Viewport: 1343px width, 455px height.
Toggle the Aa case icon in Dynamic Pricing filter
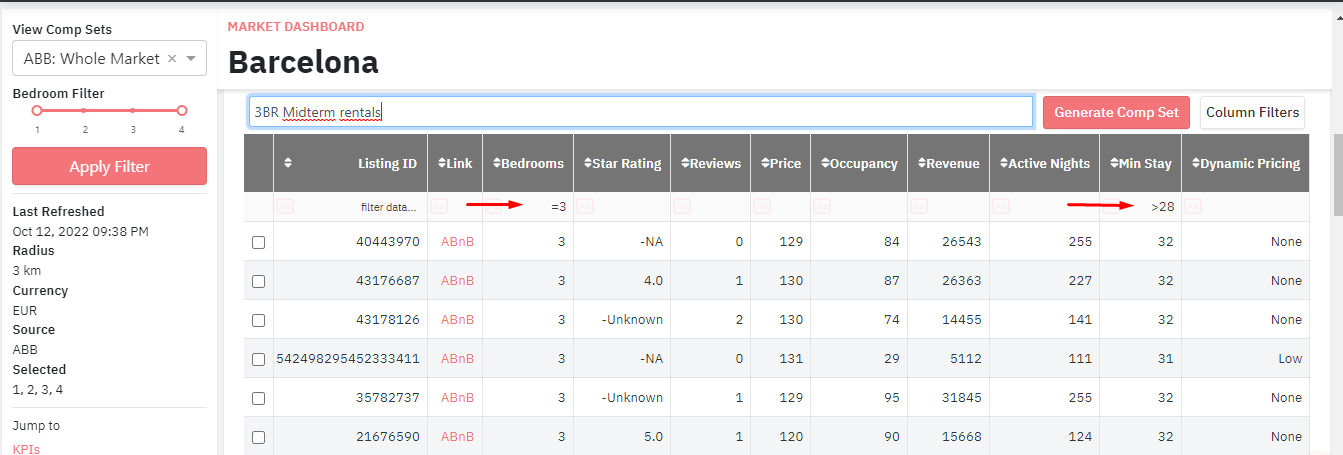[1192, 207]
